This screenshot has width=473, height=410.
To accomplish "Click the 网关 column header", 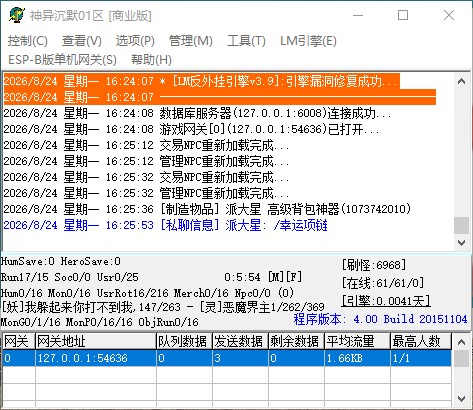I will 18,341.
